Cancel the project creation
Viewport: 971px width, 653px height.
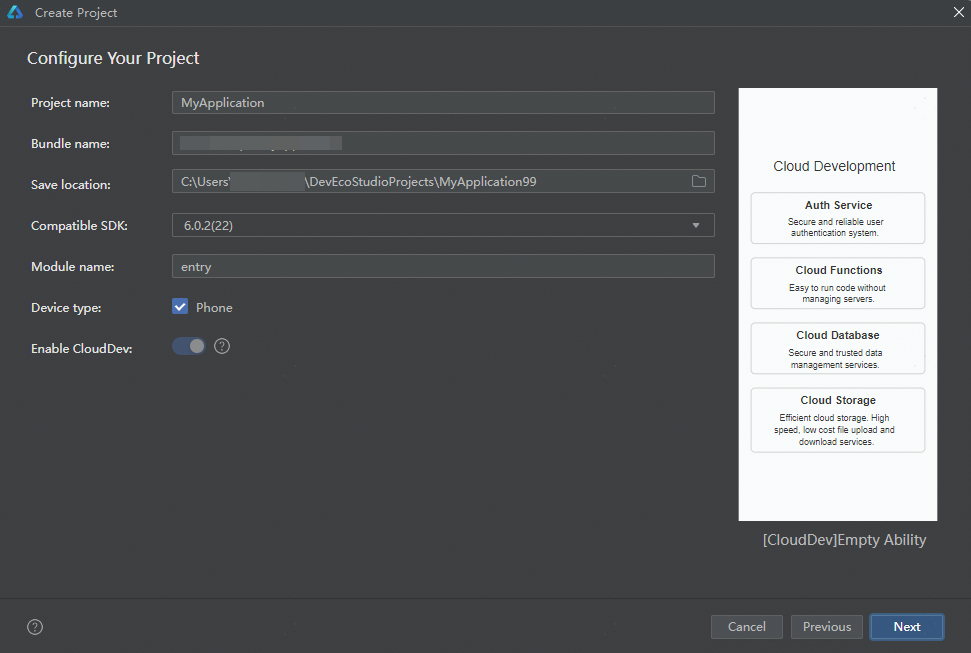coord(746,627)
